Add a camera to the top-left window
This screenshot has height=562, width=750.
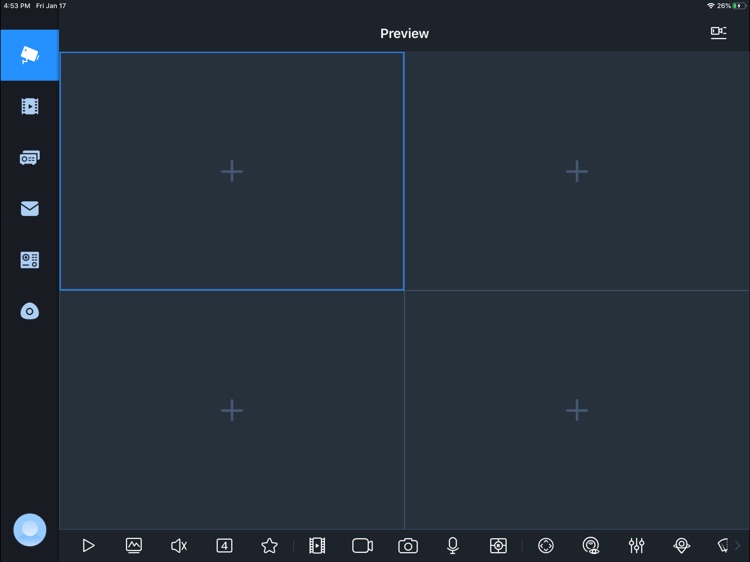coord(232,171)
